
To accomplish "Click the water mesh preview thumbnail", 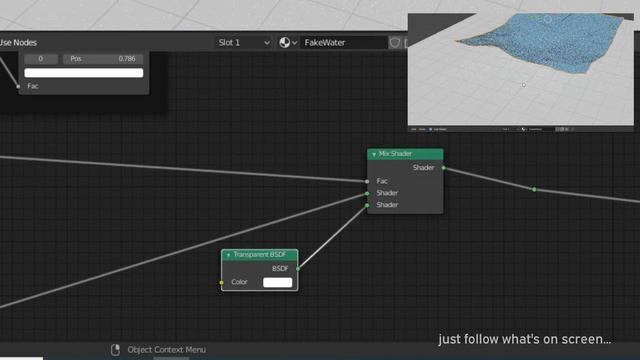I will tap(521, 72).
